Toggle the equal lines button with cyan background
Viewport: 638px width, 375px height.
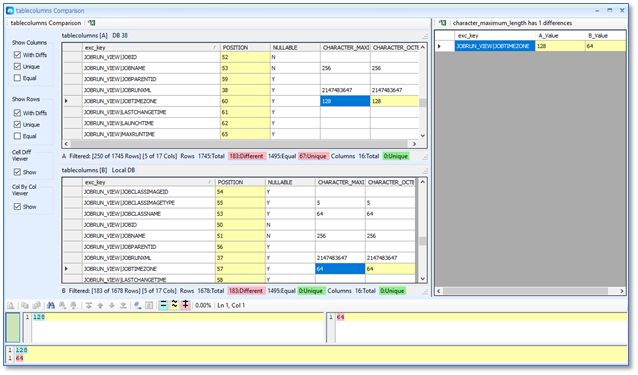tap(163, 305)
